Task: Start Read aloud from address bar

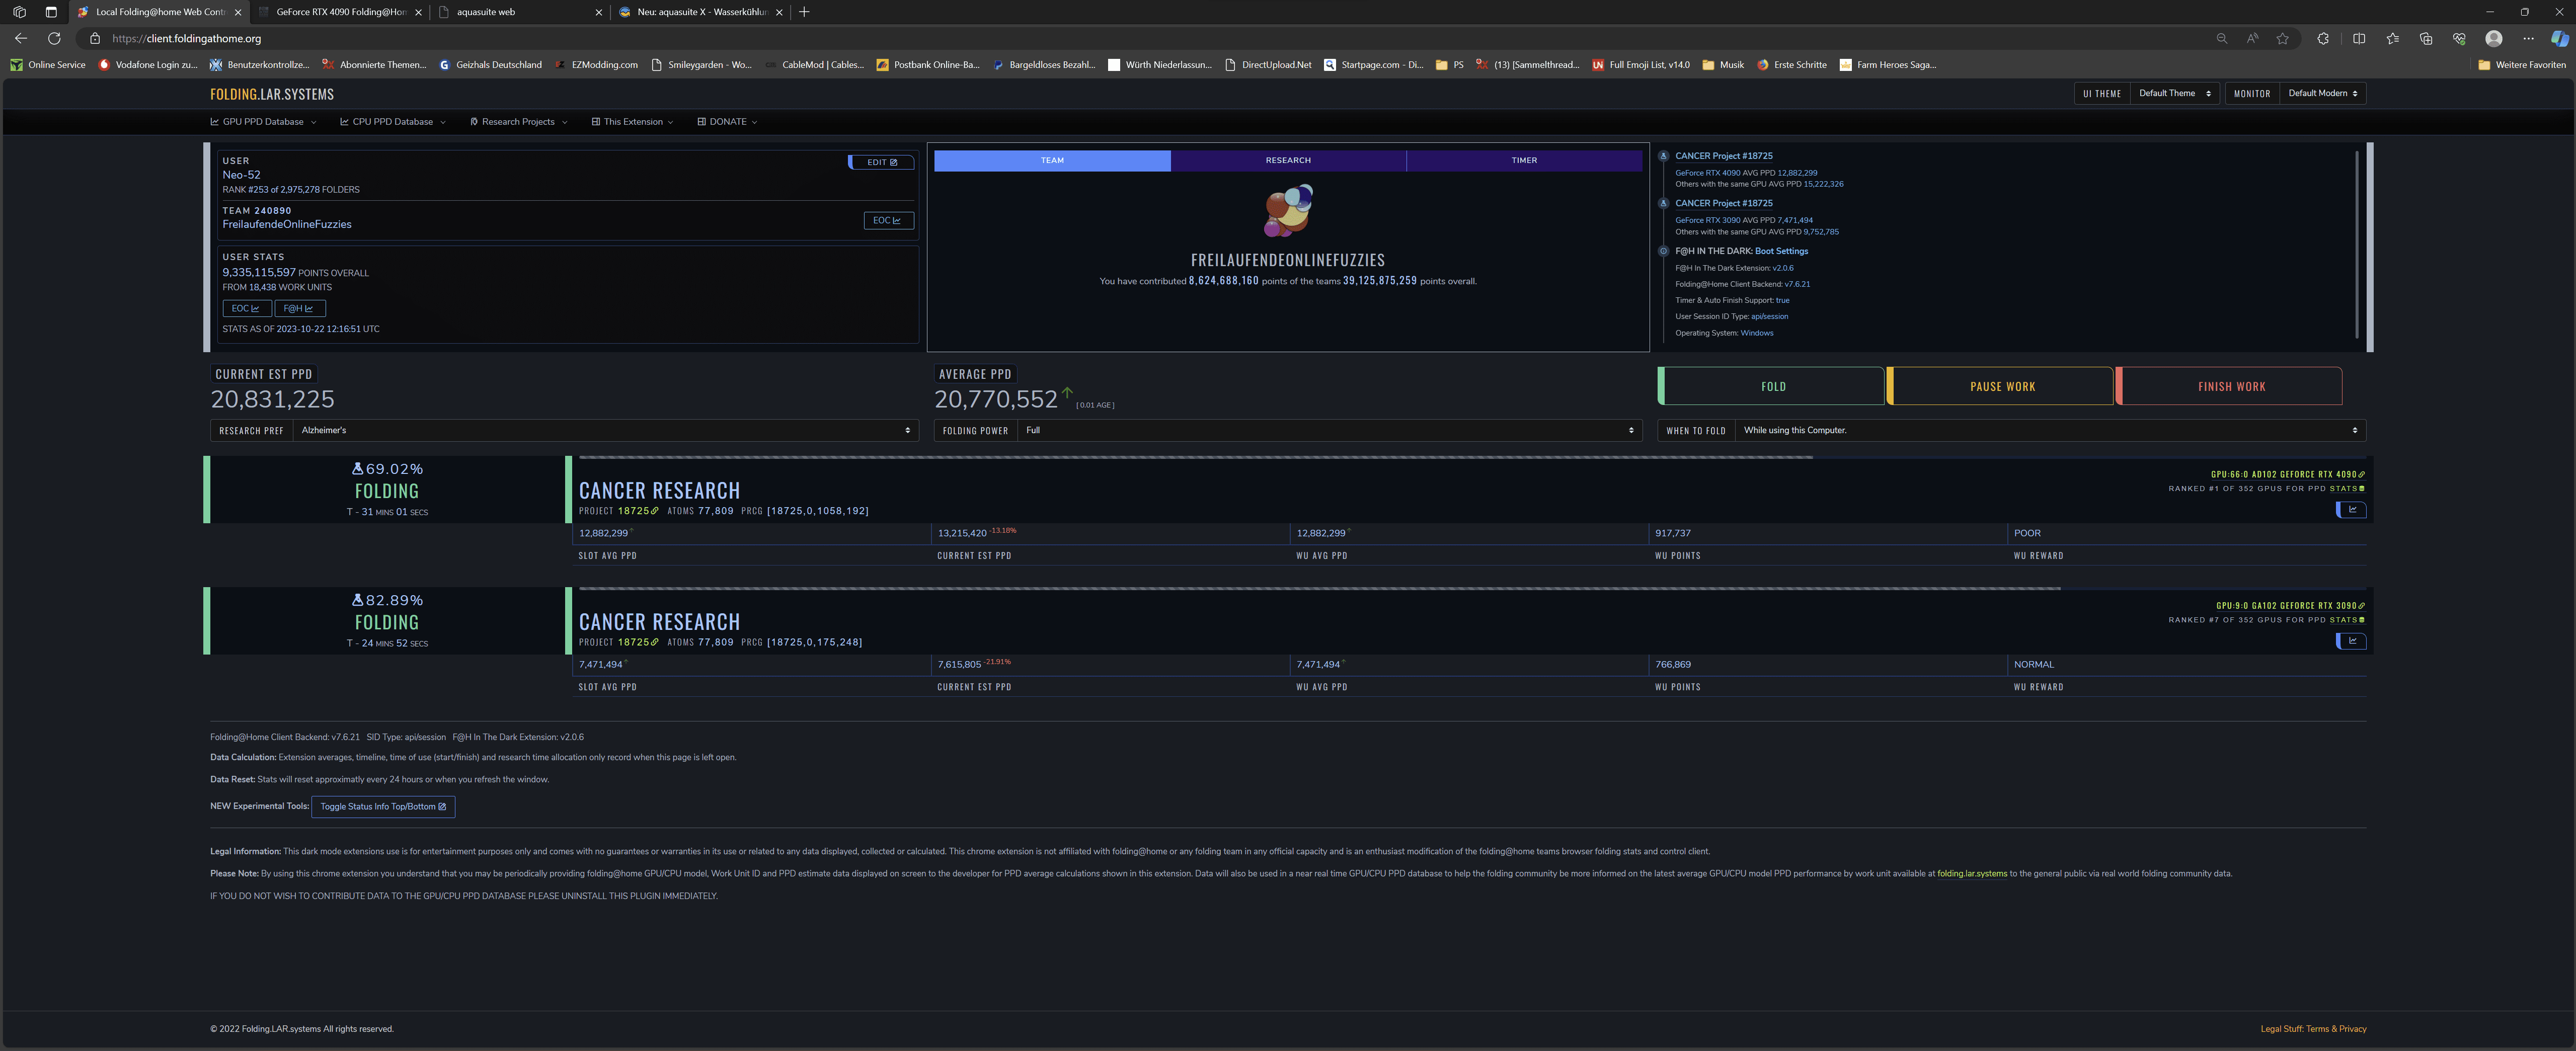Action: click(x=2252, y=38)
